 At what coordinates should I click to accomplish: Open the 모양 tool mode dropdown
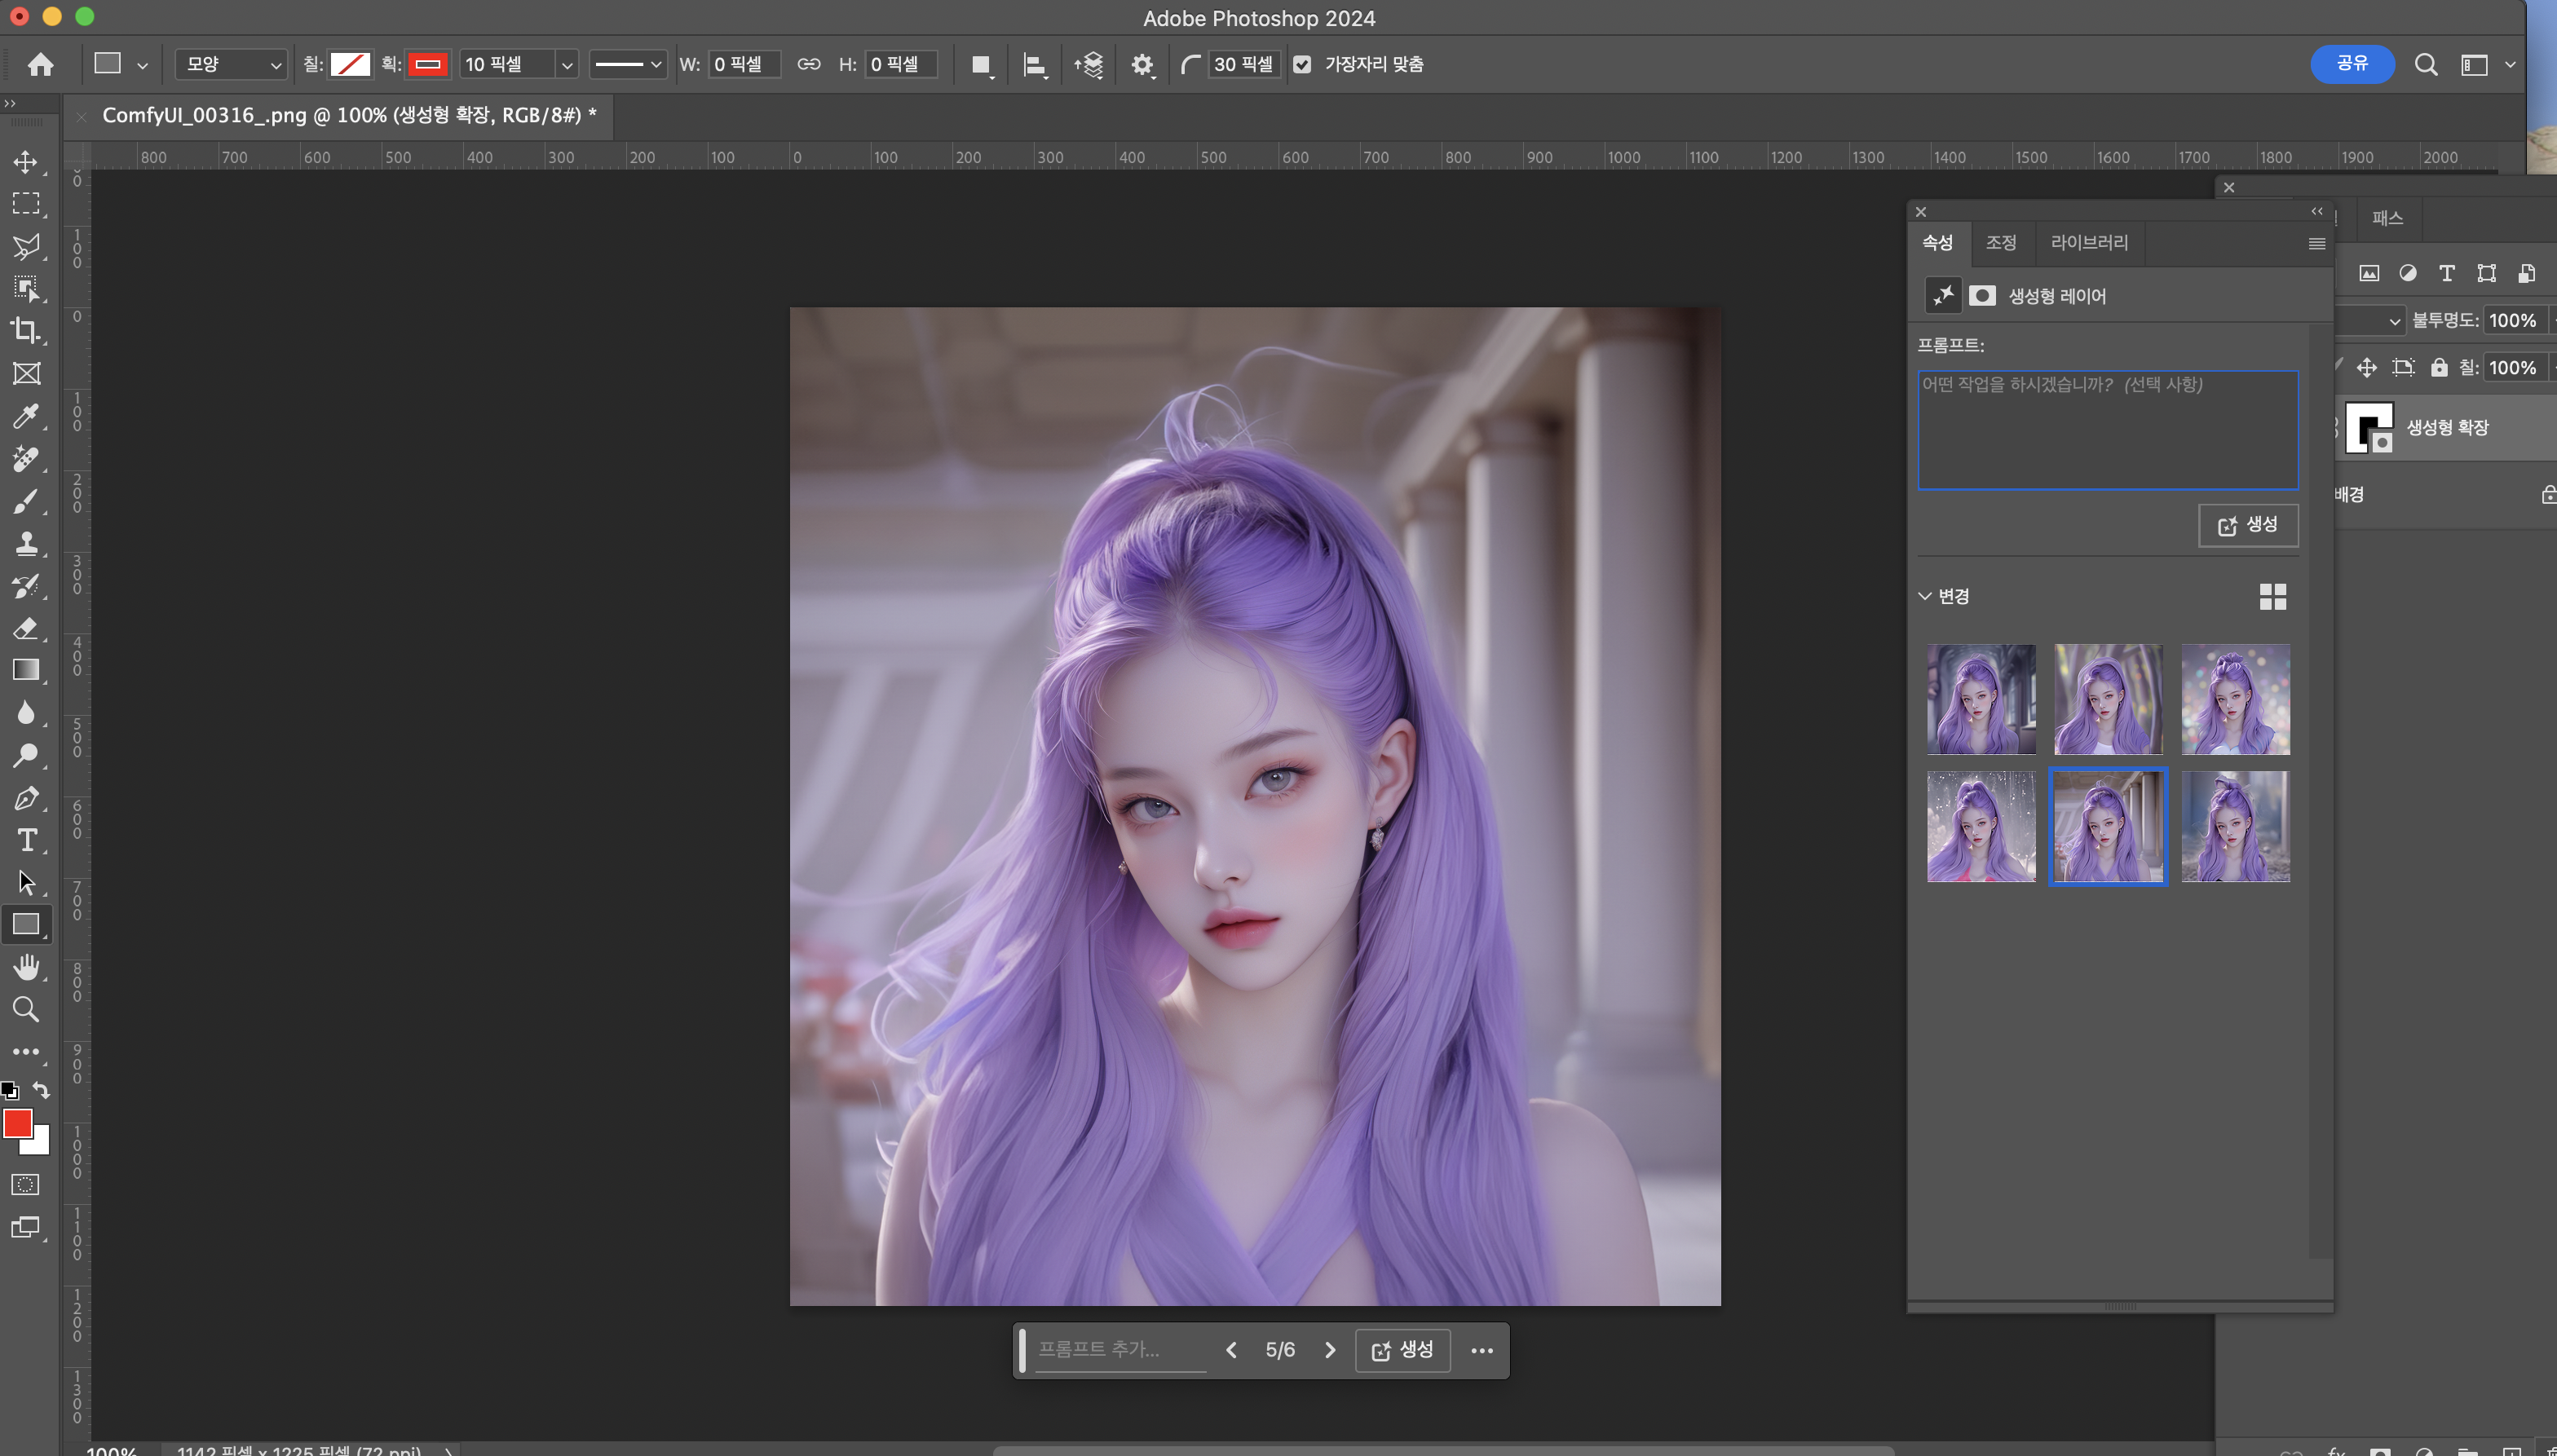tap(232, 65)
